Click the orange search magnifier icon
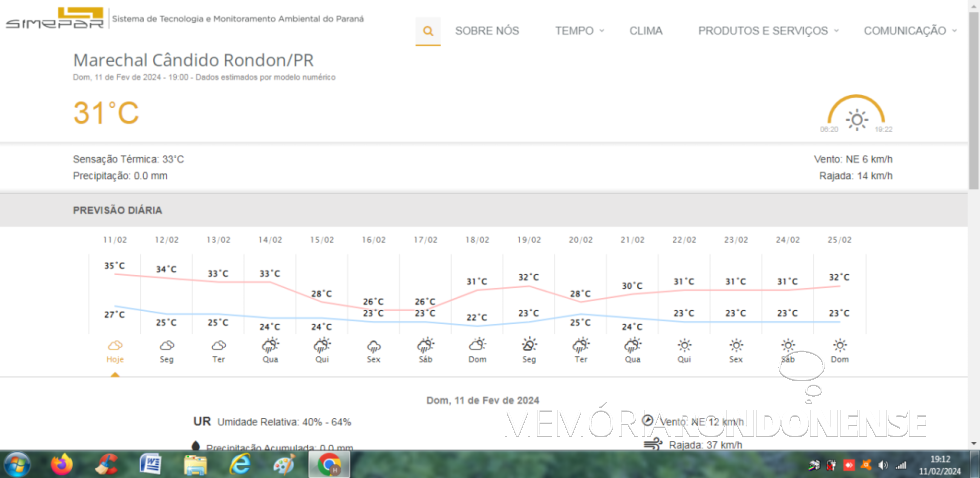980x478 pixels. [x=428, y=31]
